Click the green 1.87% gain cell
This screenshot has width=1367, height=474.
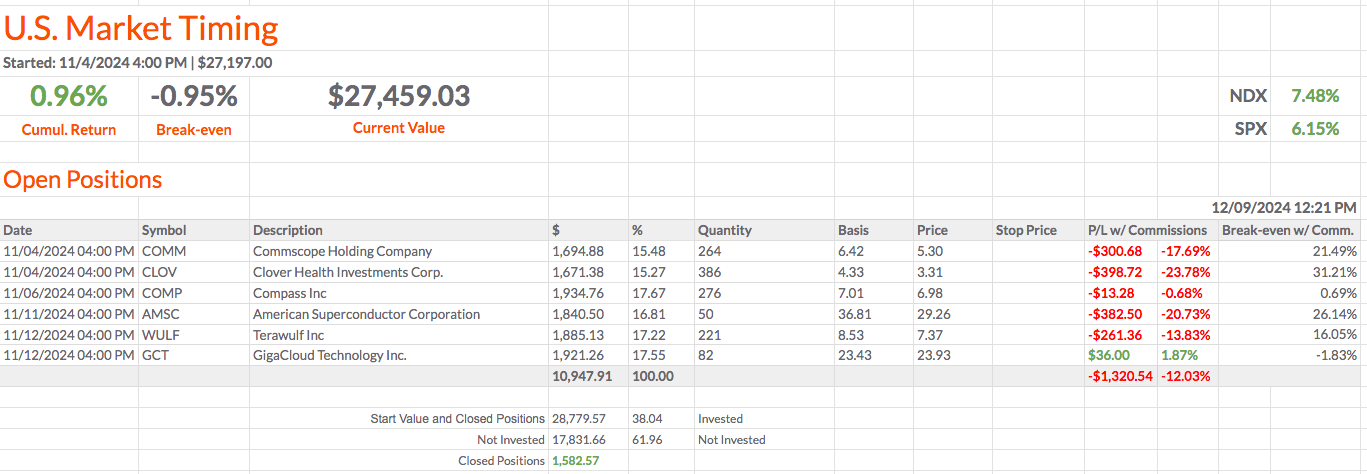tap(1178, 355)
